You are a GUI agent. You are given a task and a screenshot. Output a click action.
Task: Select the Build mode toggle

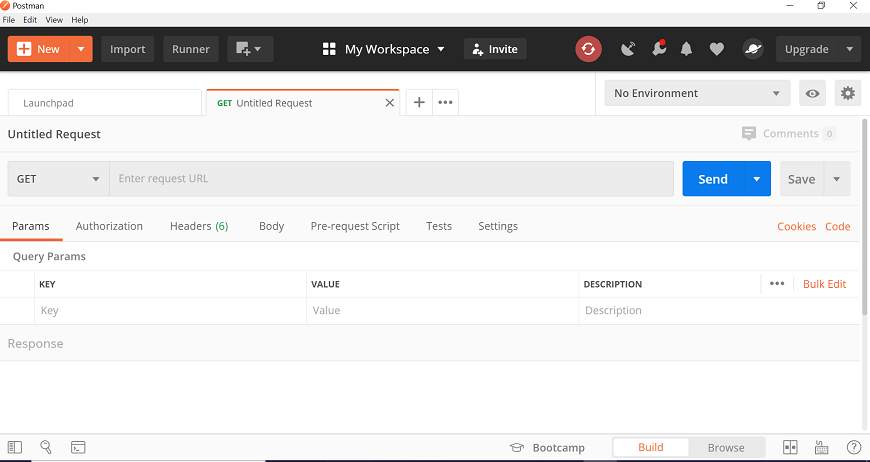pos(650,448)
